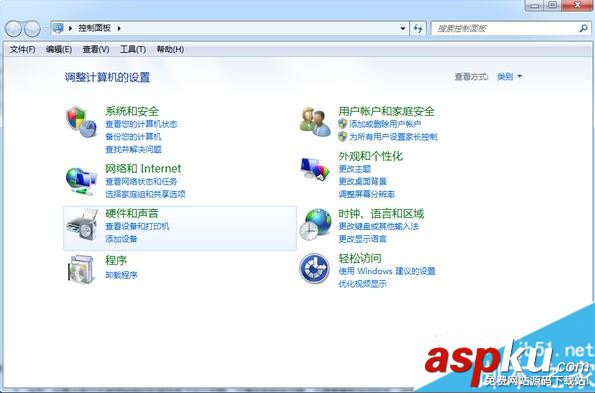This screenshot has width=595, height=393.
Task: Click the search magnifier icon
Action: tap(583, 28)
